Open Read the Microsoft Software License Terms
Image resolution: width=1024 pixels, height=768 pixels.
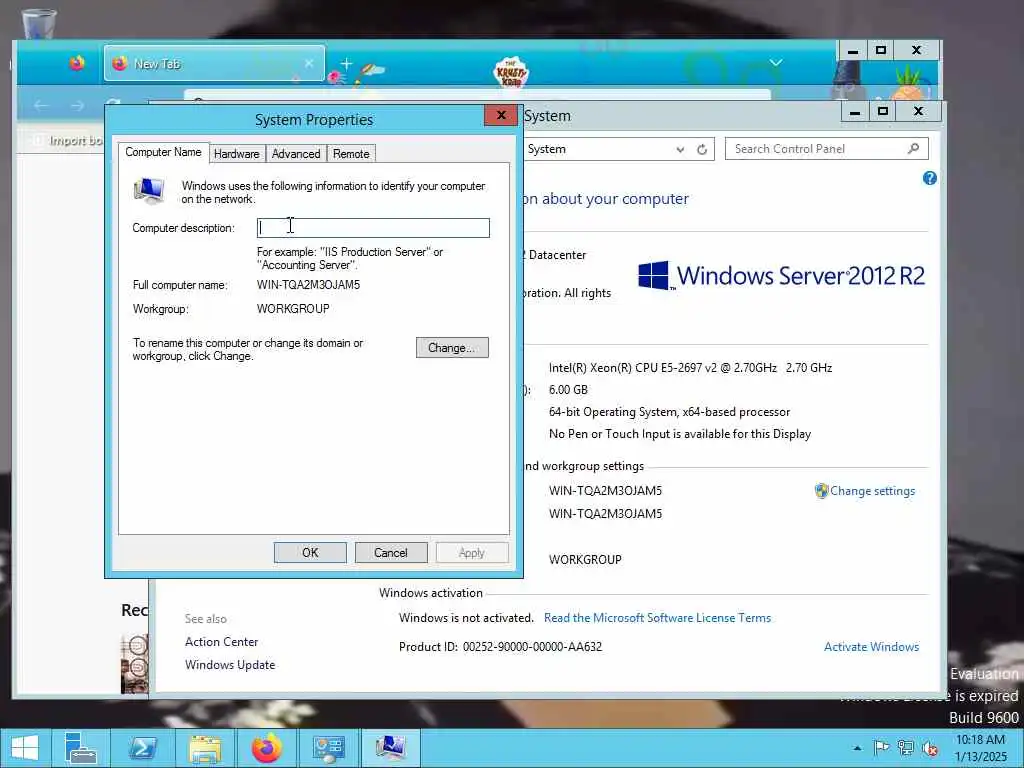pyautogui.click(x=658, y=618)
